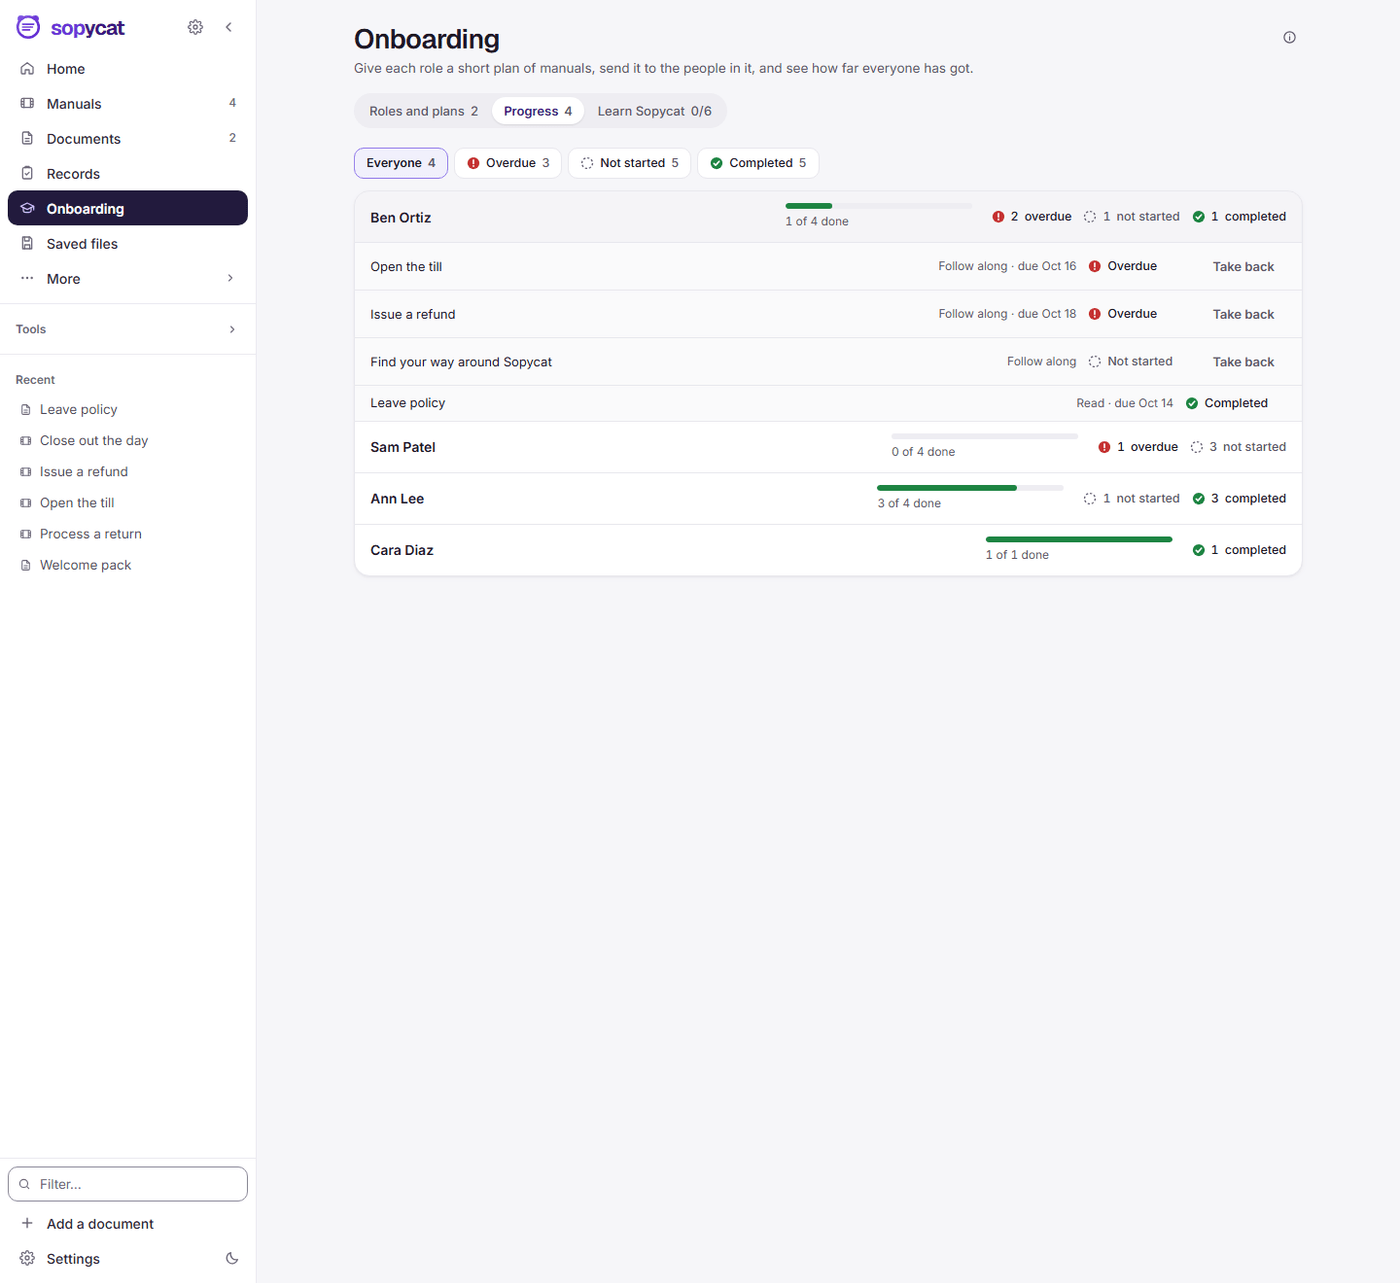
Task: Click the plus icon for Add a document
Action: click(27, 1224)
